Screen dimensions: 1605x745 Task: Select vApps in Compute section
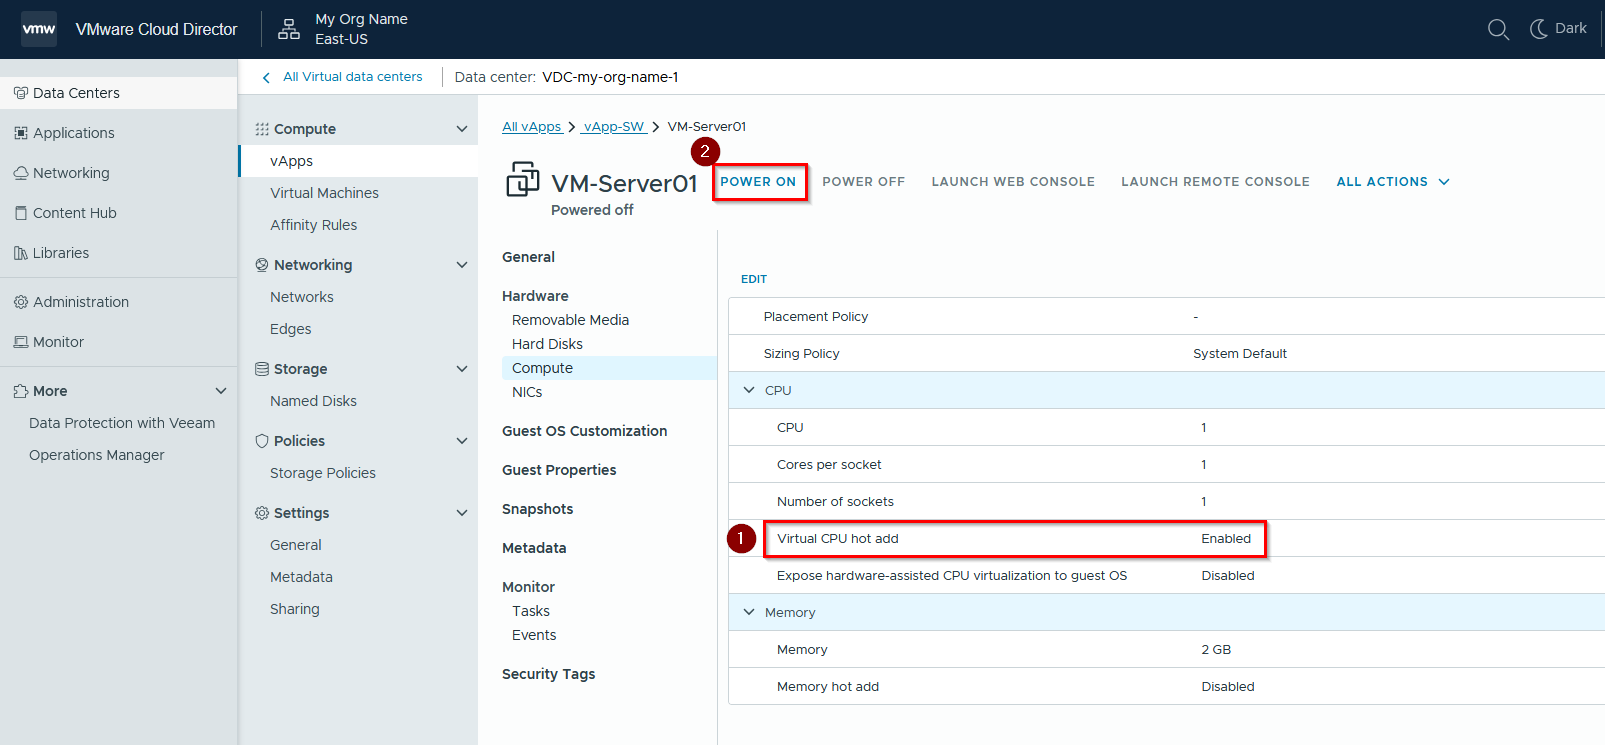point(358,161)
